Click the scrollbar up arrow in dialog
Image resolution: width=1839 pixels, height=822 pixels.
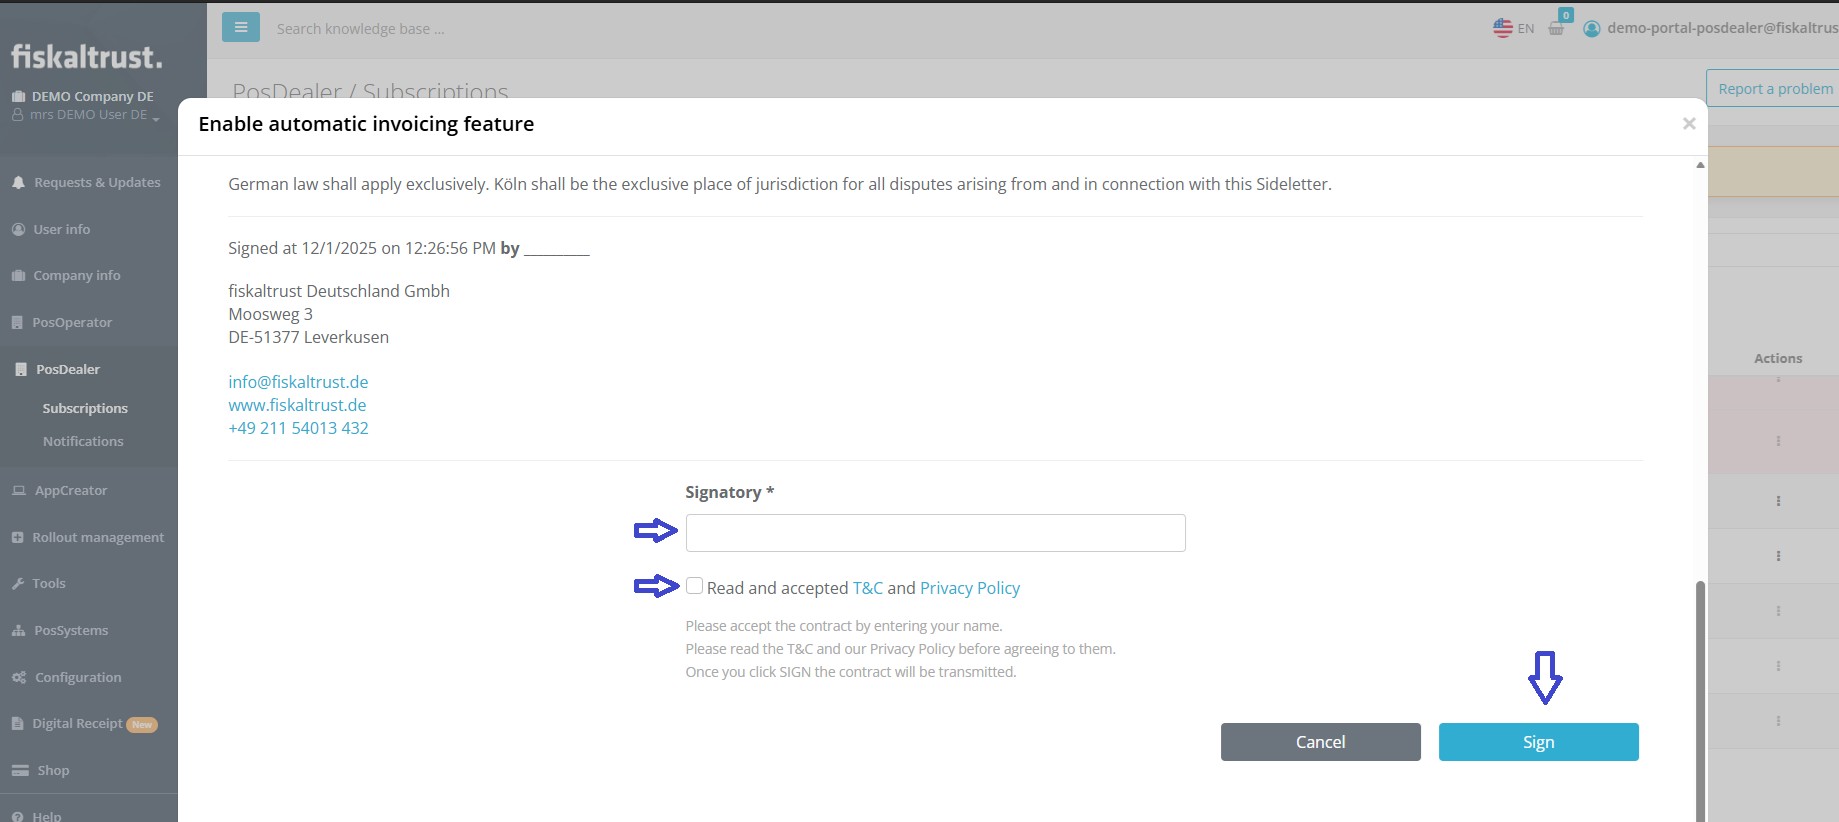tap(1700, 165)
